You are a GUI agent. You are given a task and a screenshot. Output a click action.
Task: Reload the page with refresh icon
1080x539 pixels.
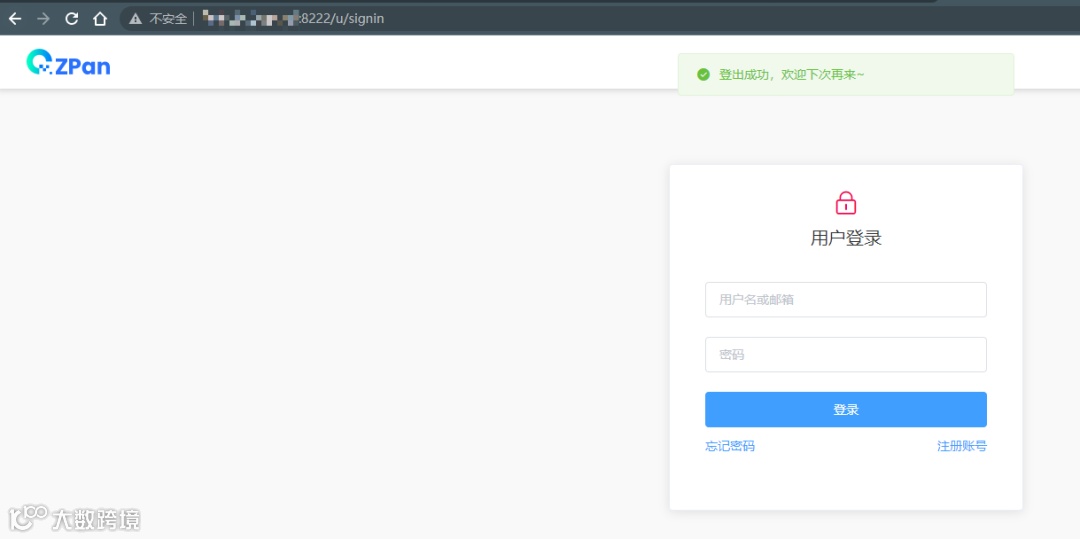[72, 19]
